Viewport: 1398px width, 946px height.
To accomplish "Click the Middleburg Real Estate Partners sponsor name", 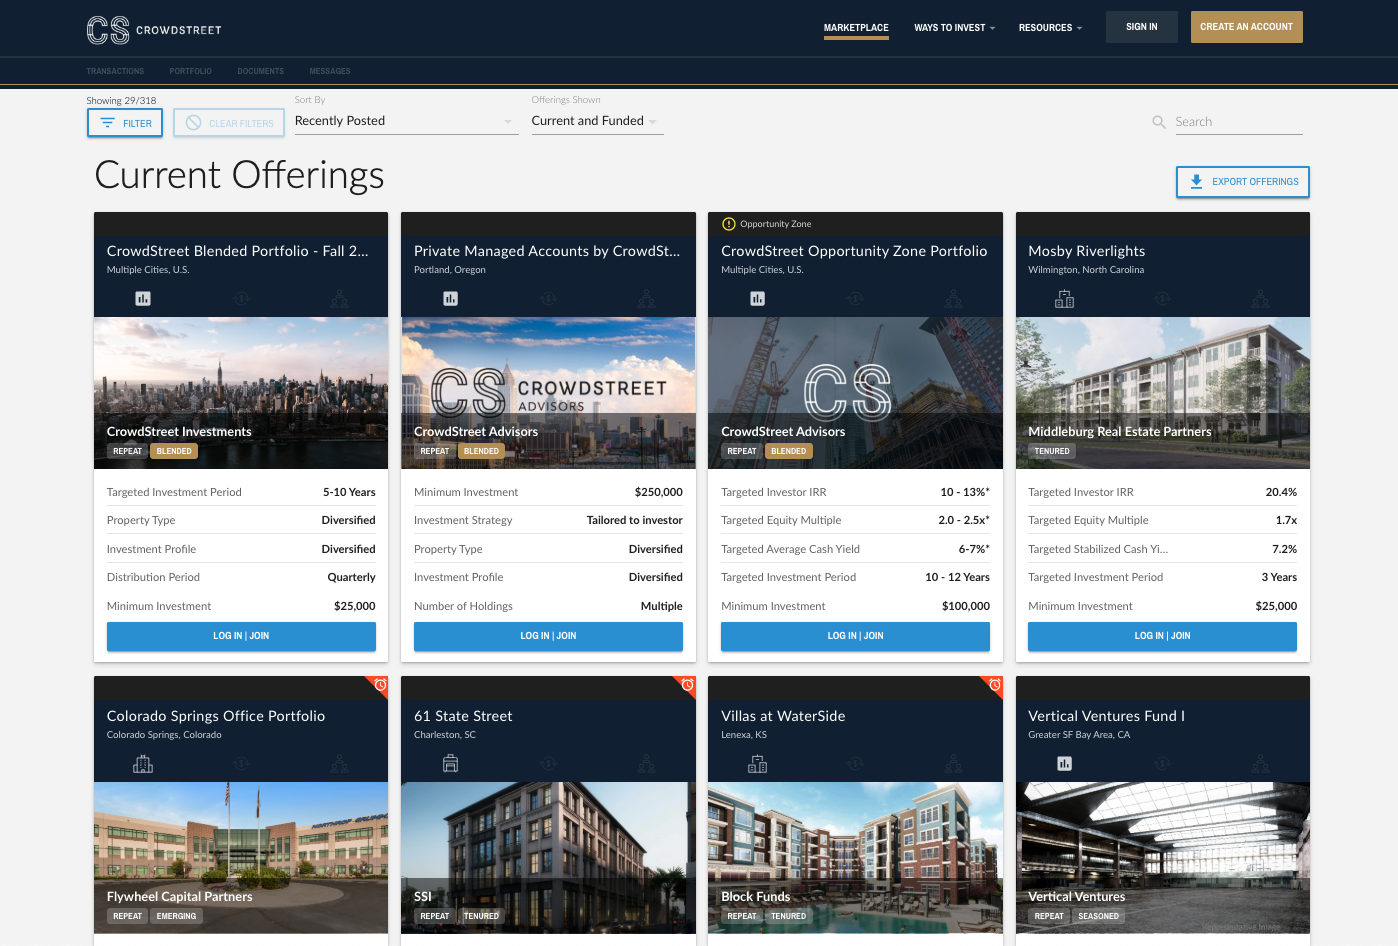I will [1120, 432].
